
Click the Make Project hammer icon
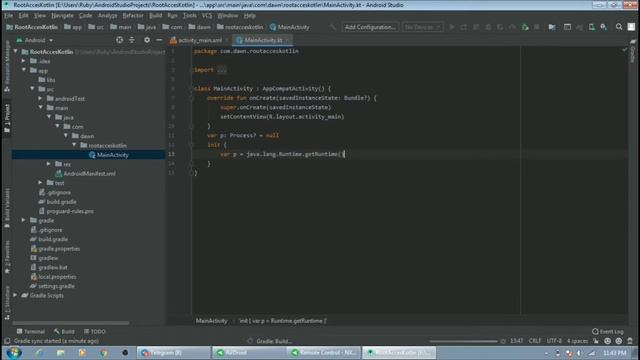[333, 27]
